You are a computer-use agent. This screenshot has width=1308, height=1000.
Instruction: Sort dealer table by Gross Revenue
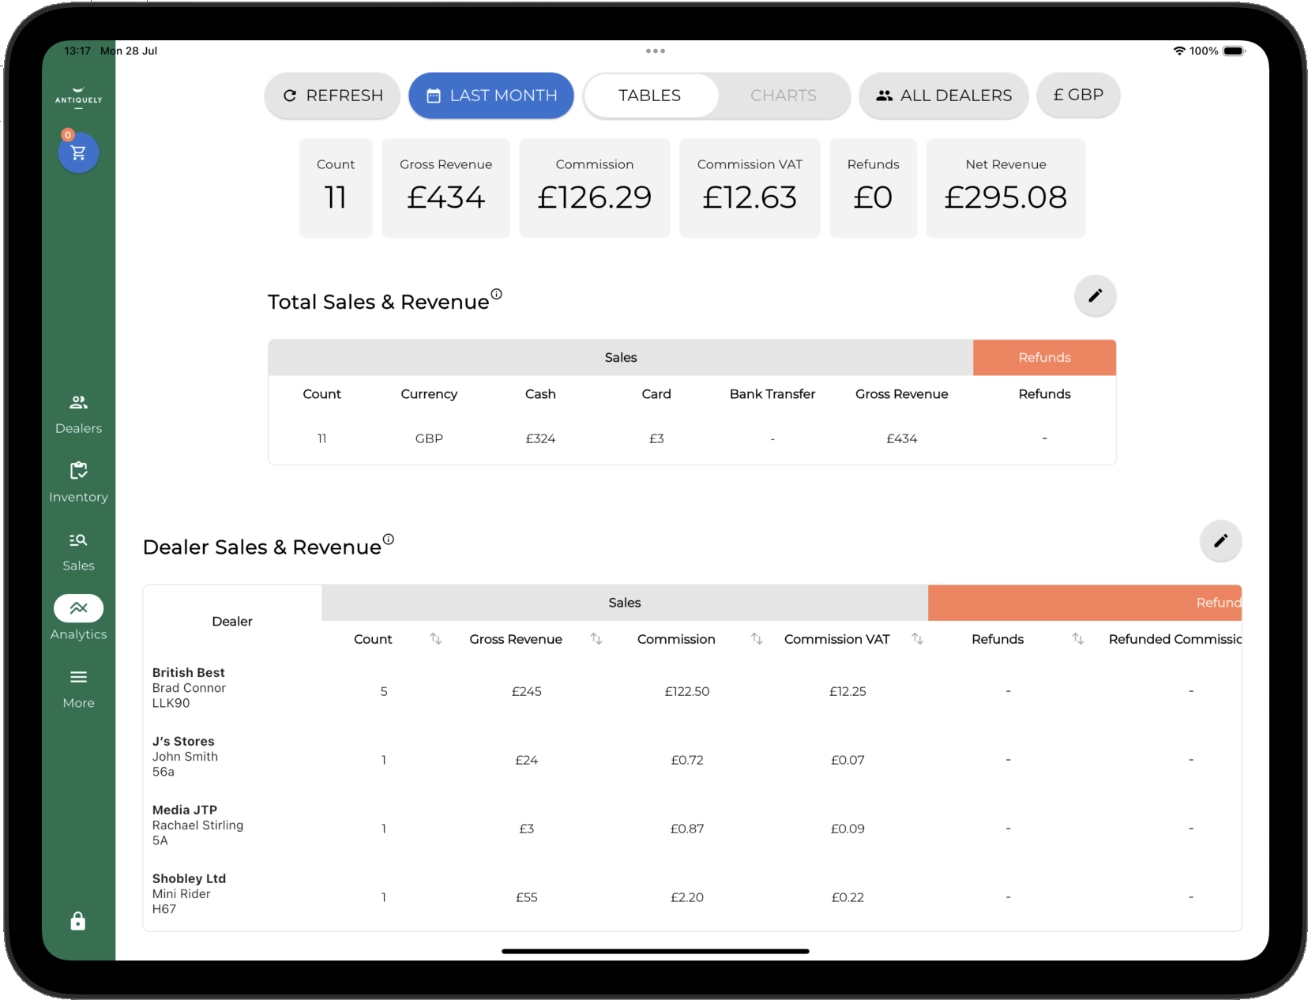(x=596, y=639)
